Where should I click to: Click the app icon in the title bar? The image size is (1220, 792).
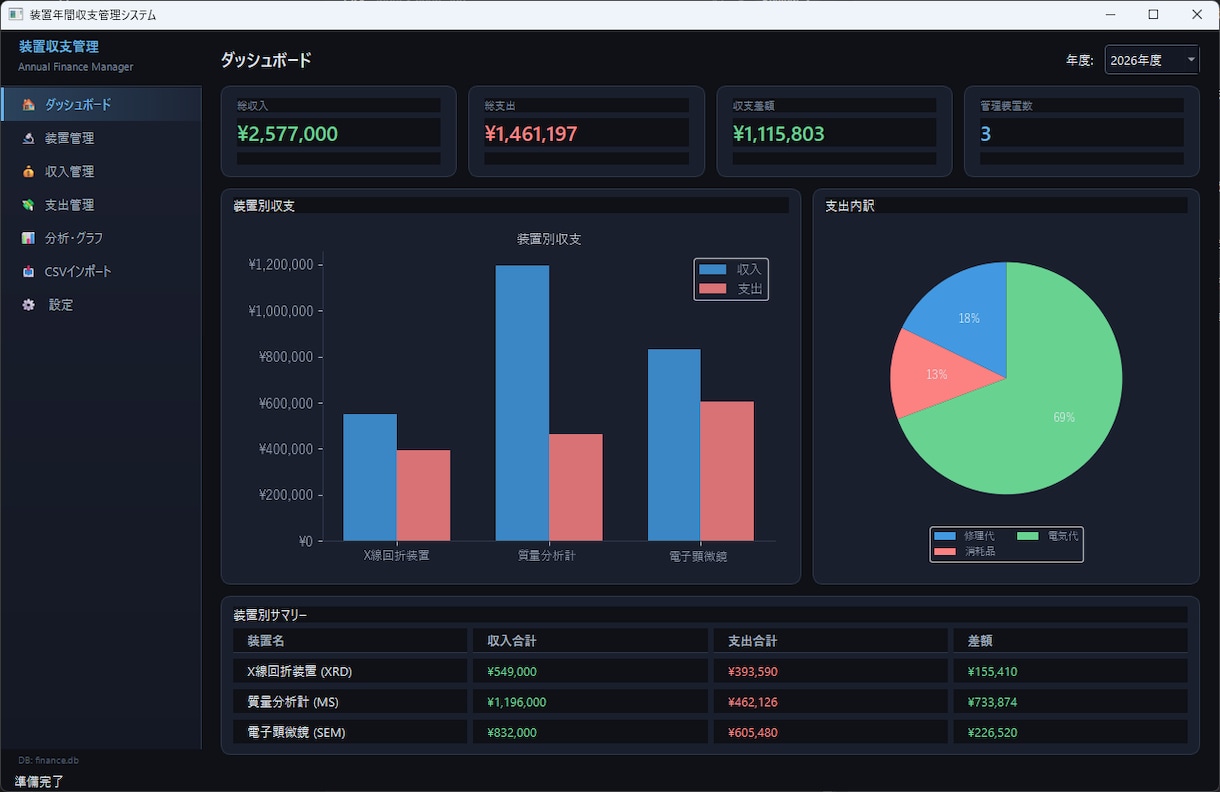click(15, 15)
